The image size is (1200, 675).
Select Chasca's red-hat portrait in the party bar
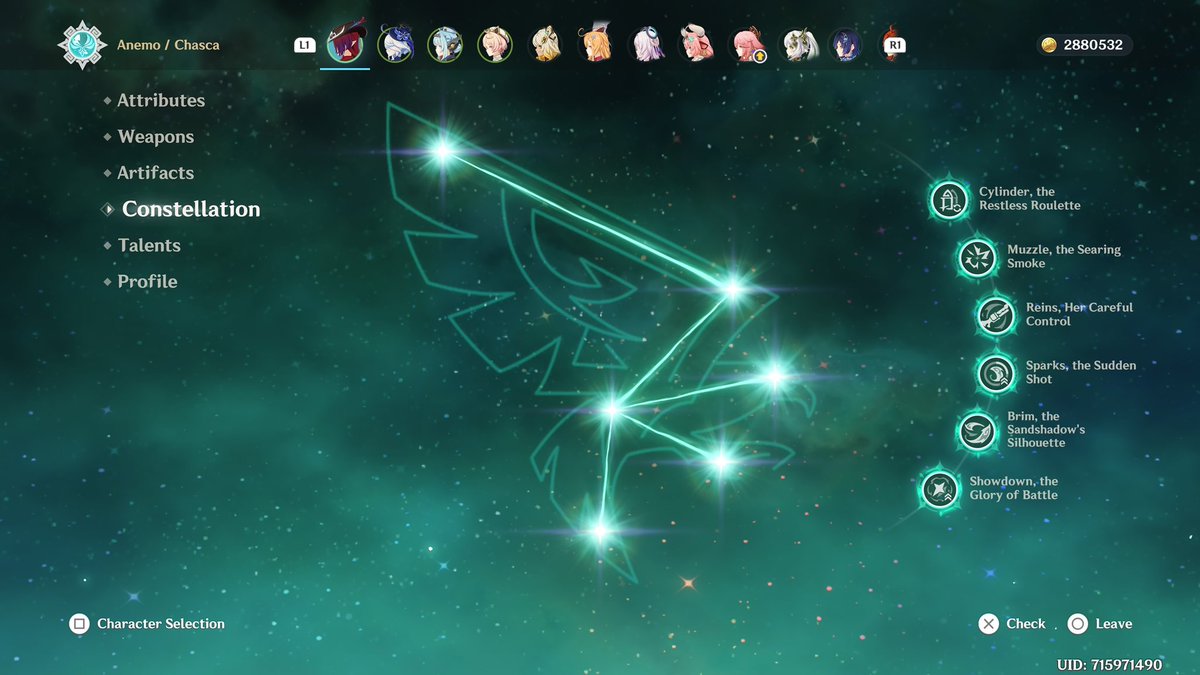coord(345,44)
